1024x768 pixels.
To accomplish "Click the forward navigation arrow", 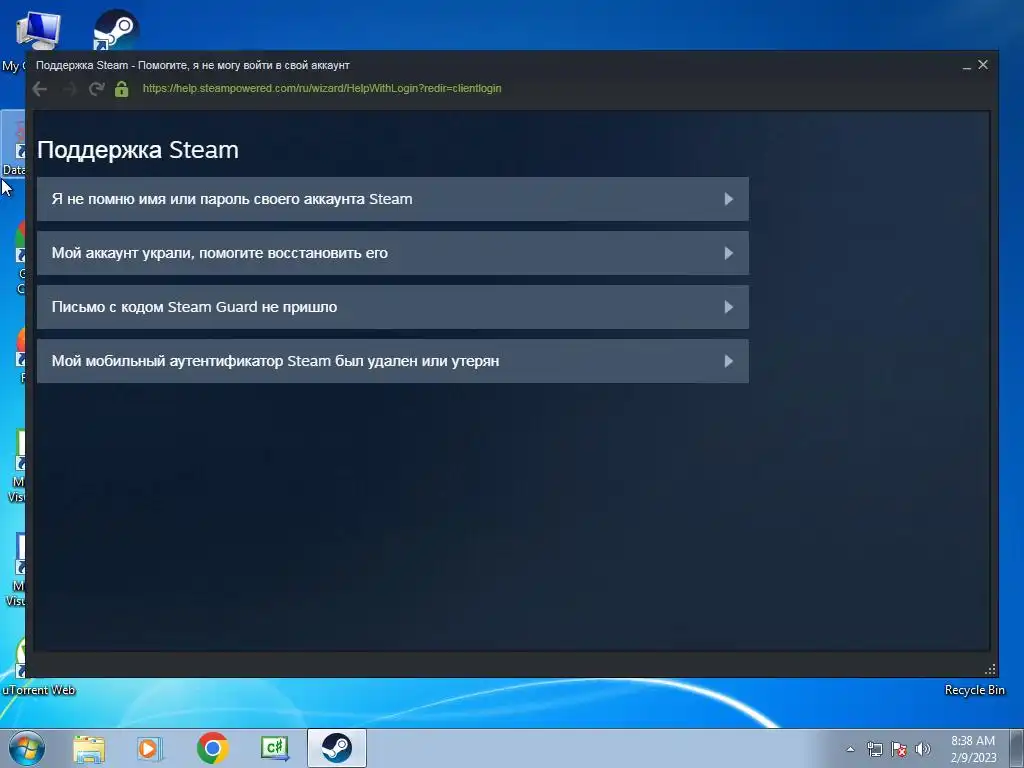I will [x=69, y=89].
